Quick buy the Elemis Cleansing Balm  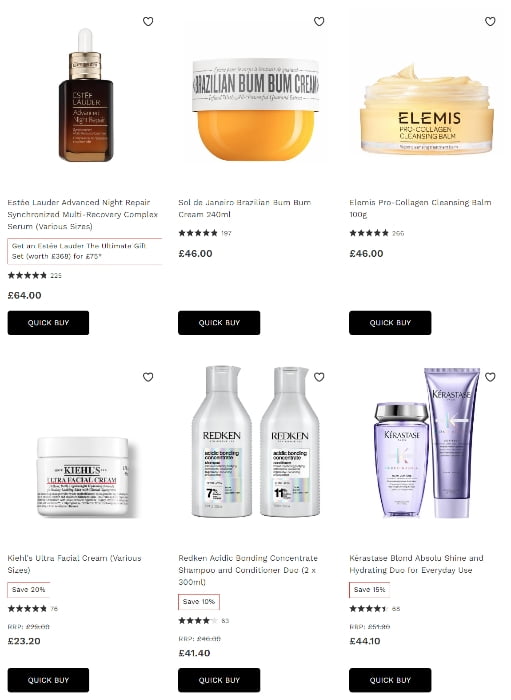(390, 323)
